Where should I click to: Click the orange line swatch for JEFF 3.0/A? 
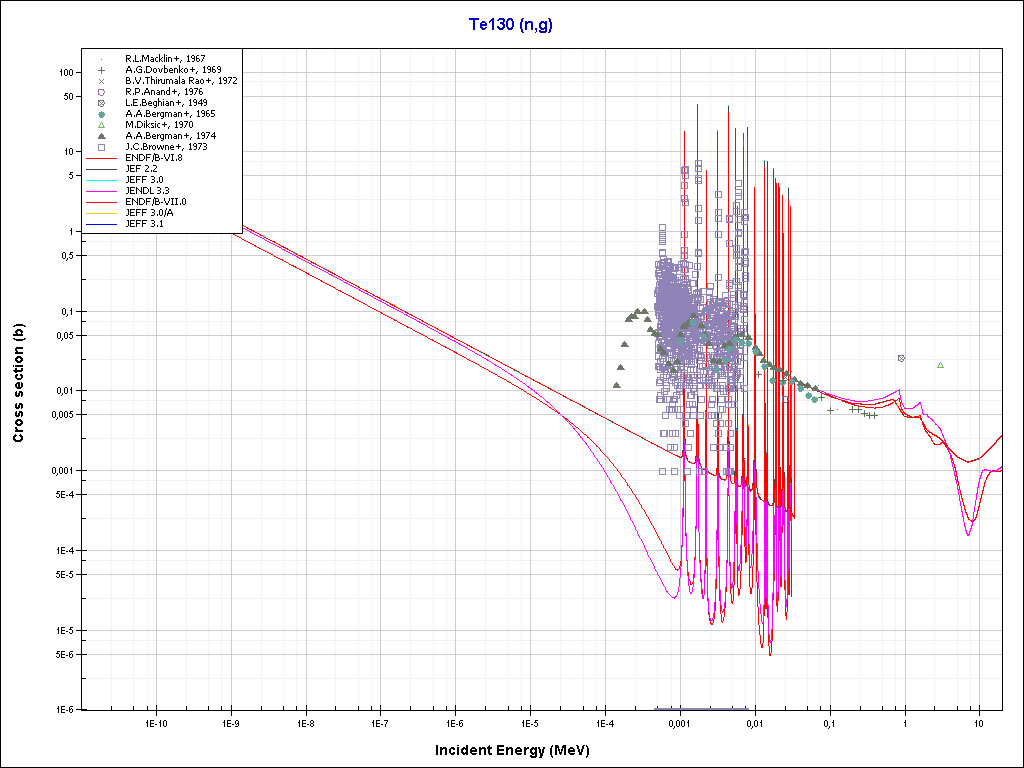coord(102,213)
